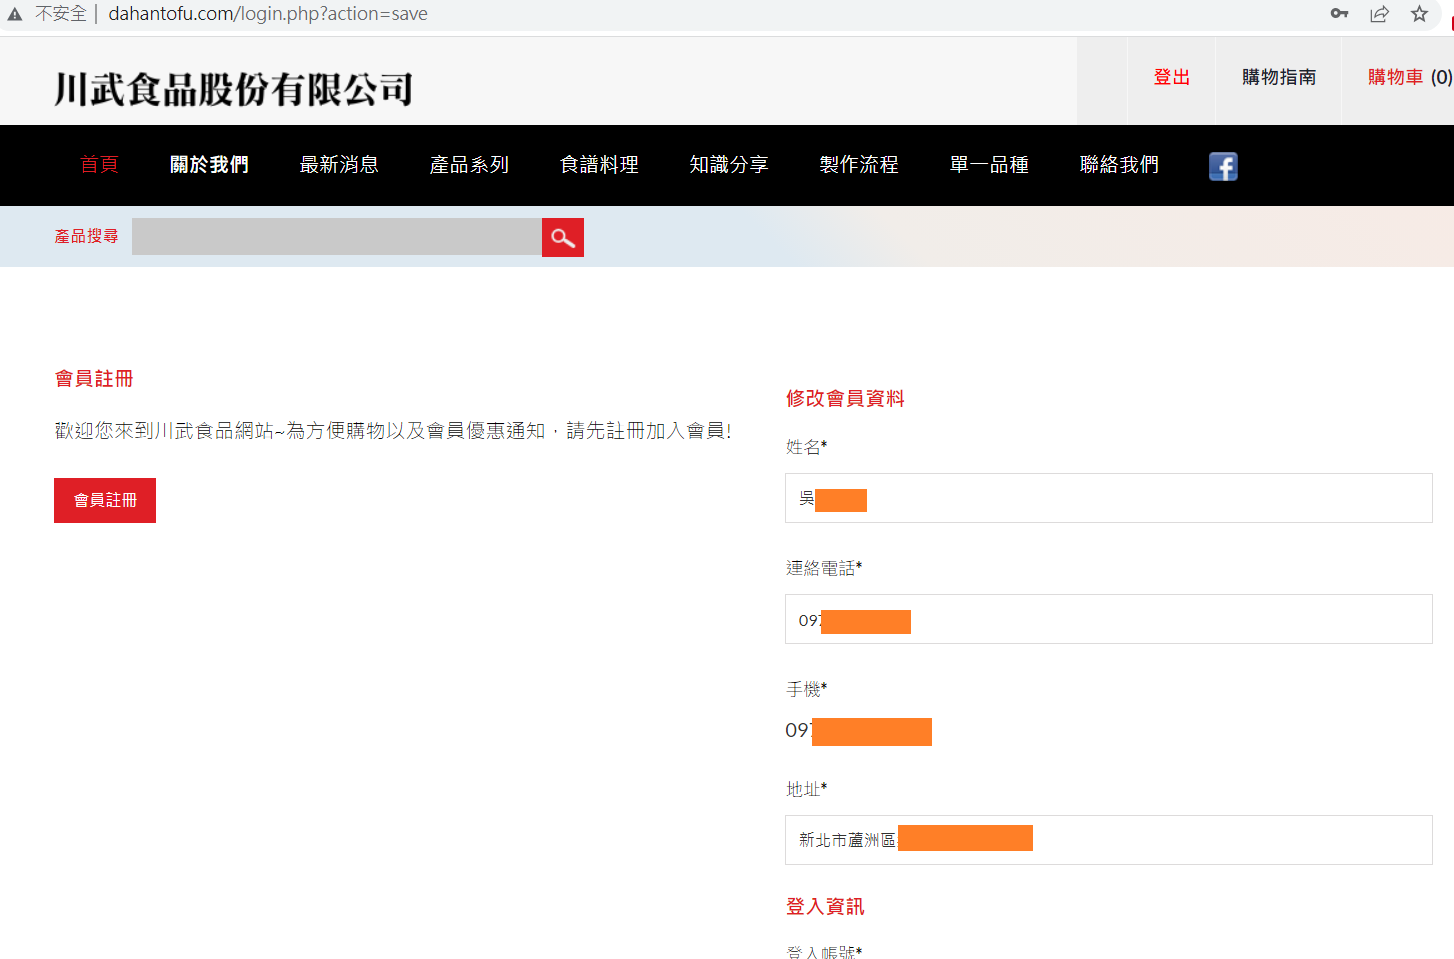Click the 不安全 label in address bar
Viewport: 1454px width, 959px height.
[61, 14]
